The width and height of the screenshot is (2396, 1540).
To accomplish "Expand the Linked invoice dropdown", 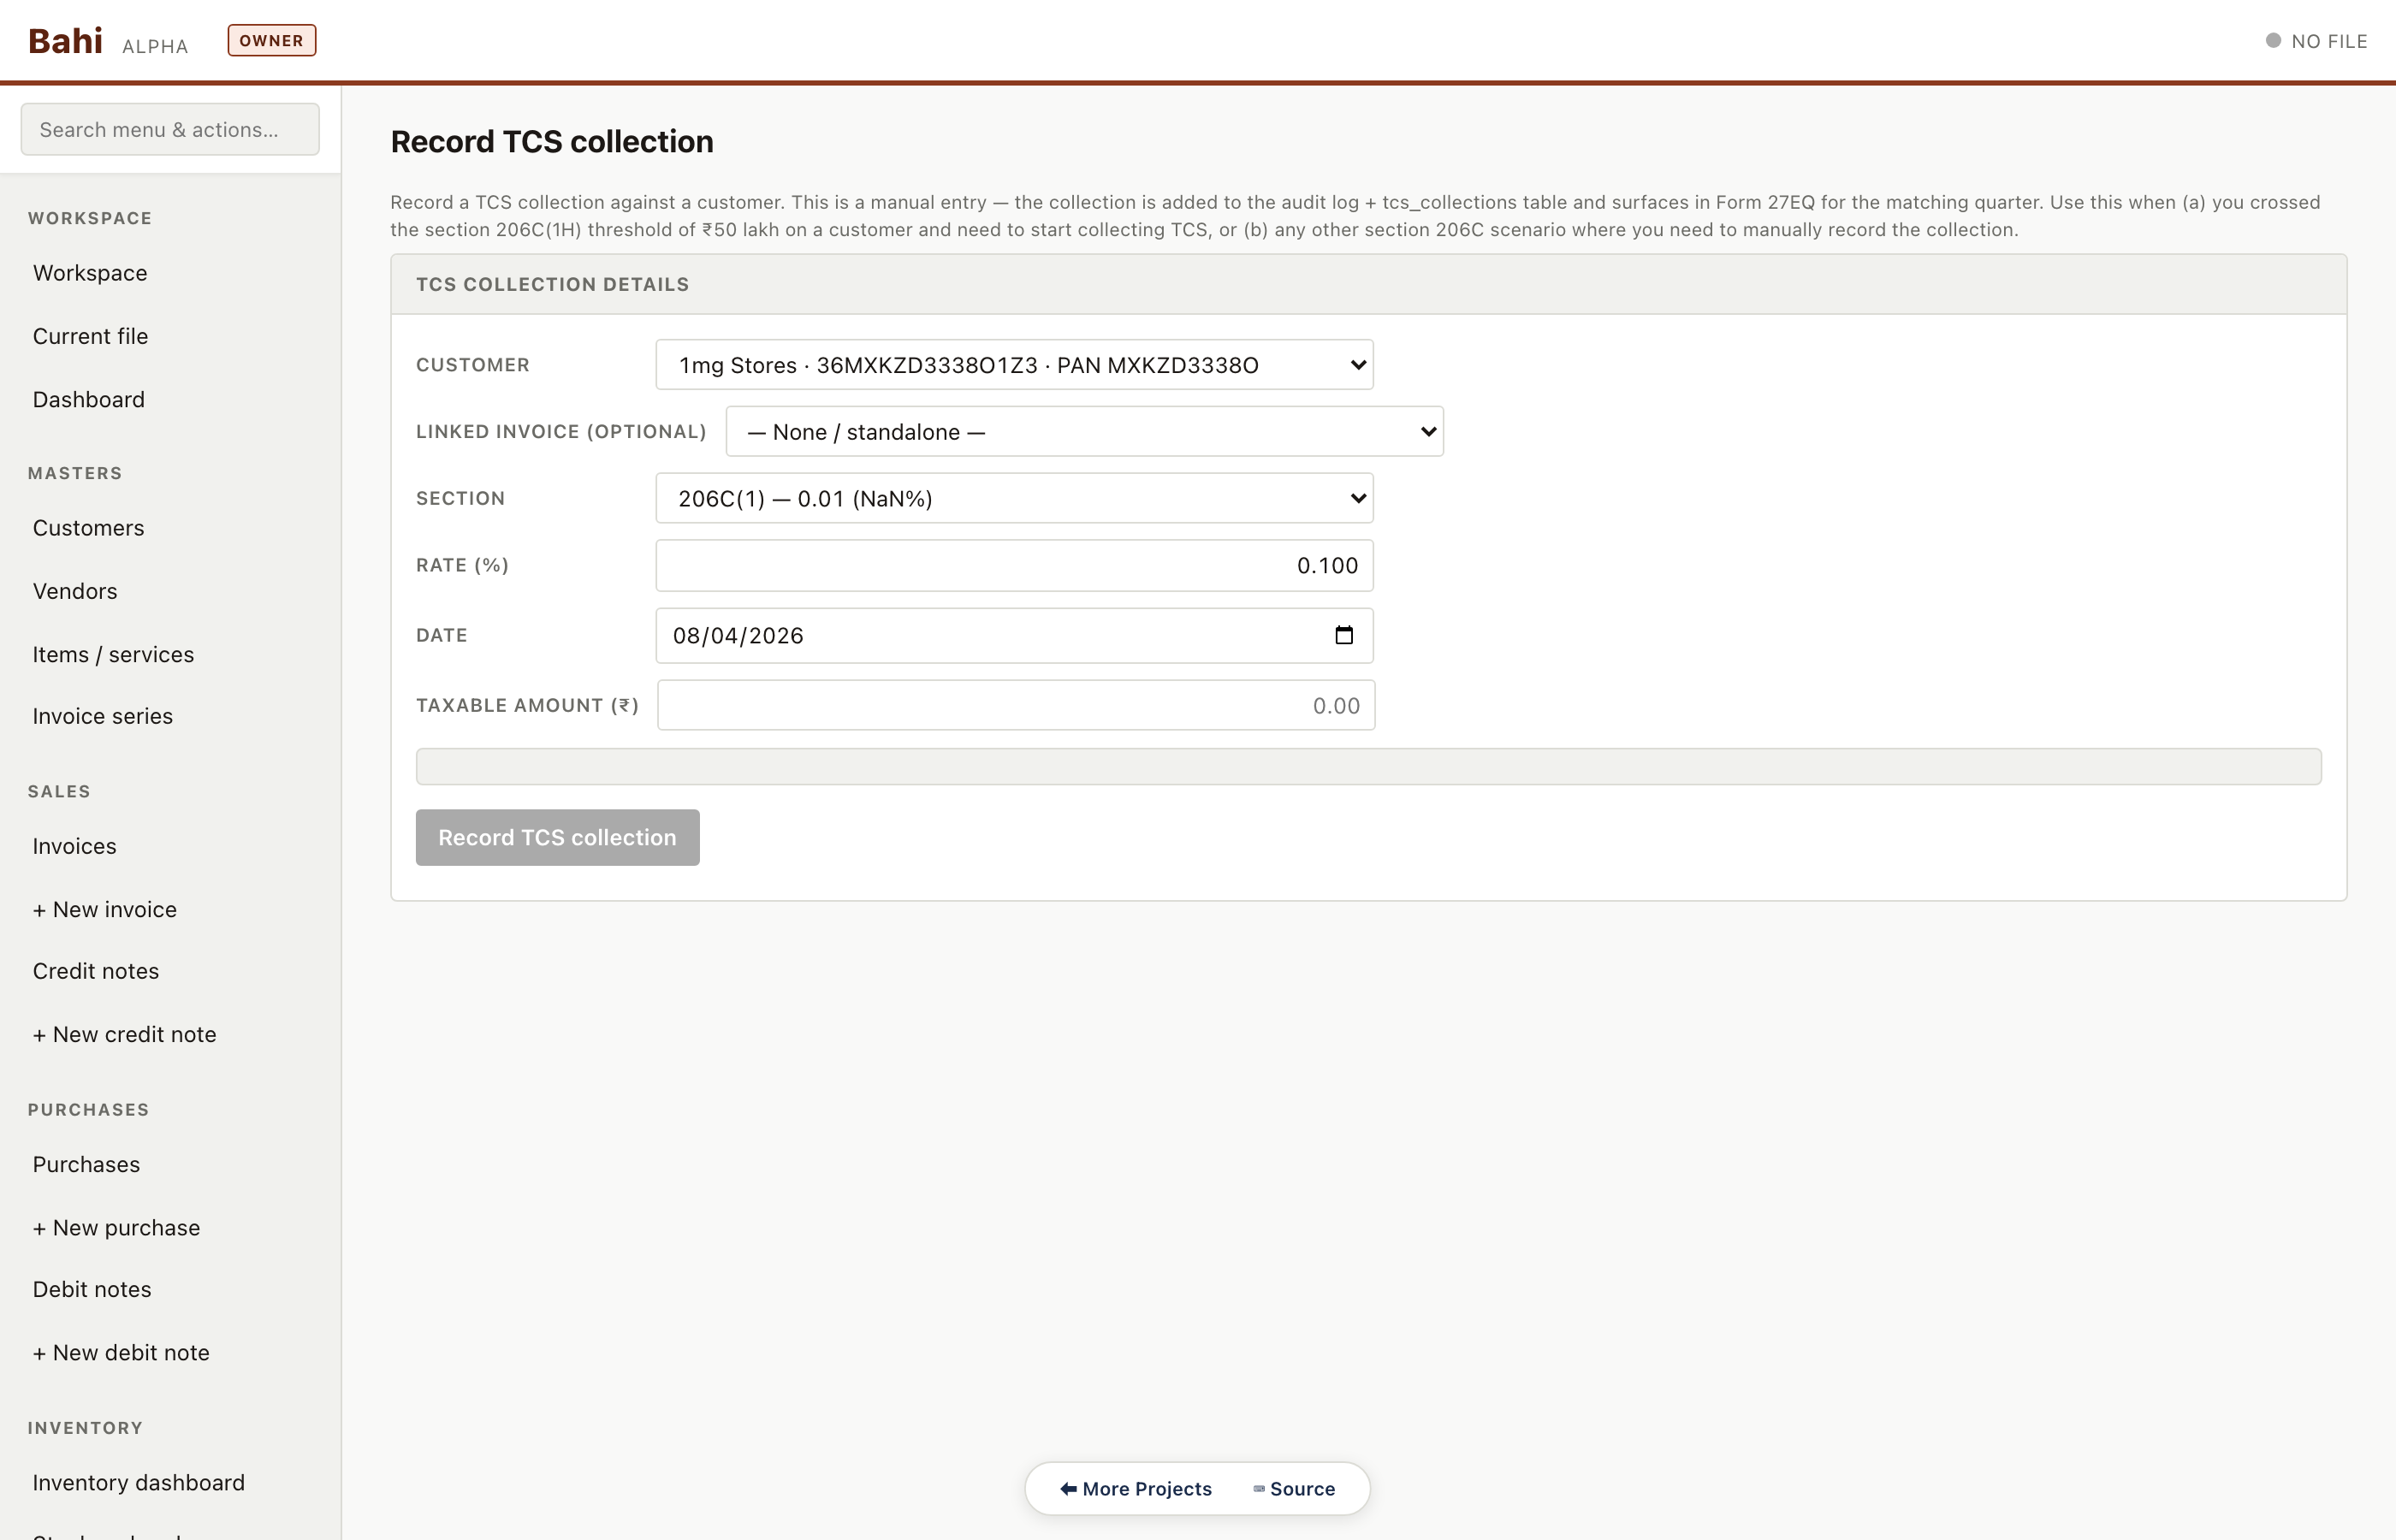I will point(1083,432).
